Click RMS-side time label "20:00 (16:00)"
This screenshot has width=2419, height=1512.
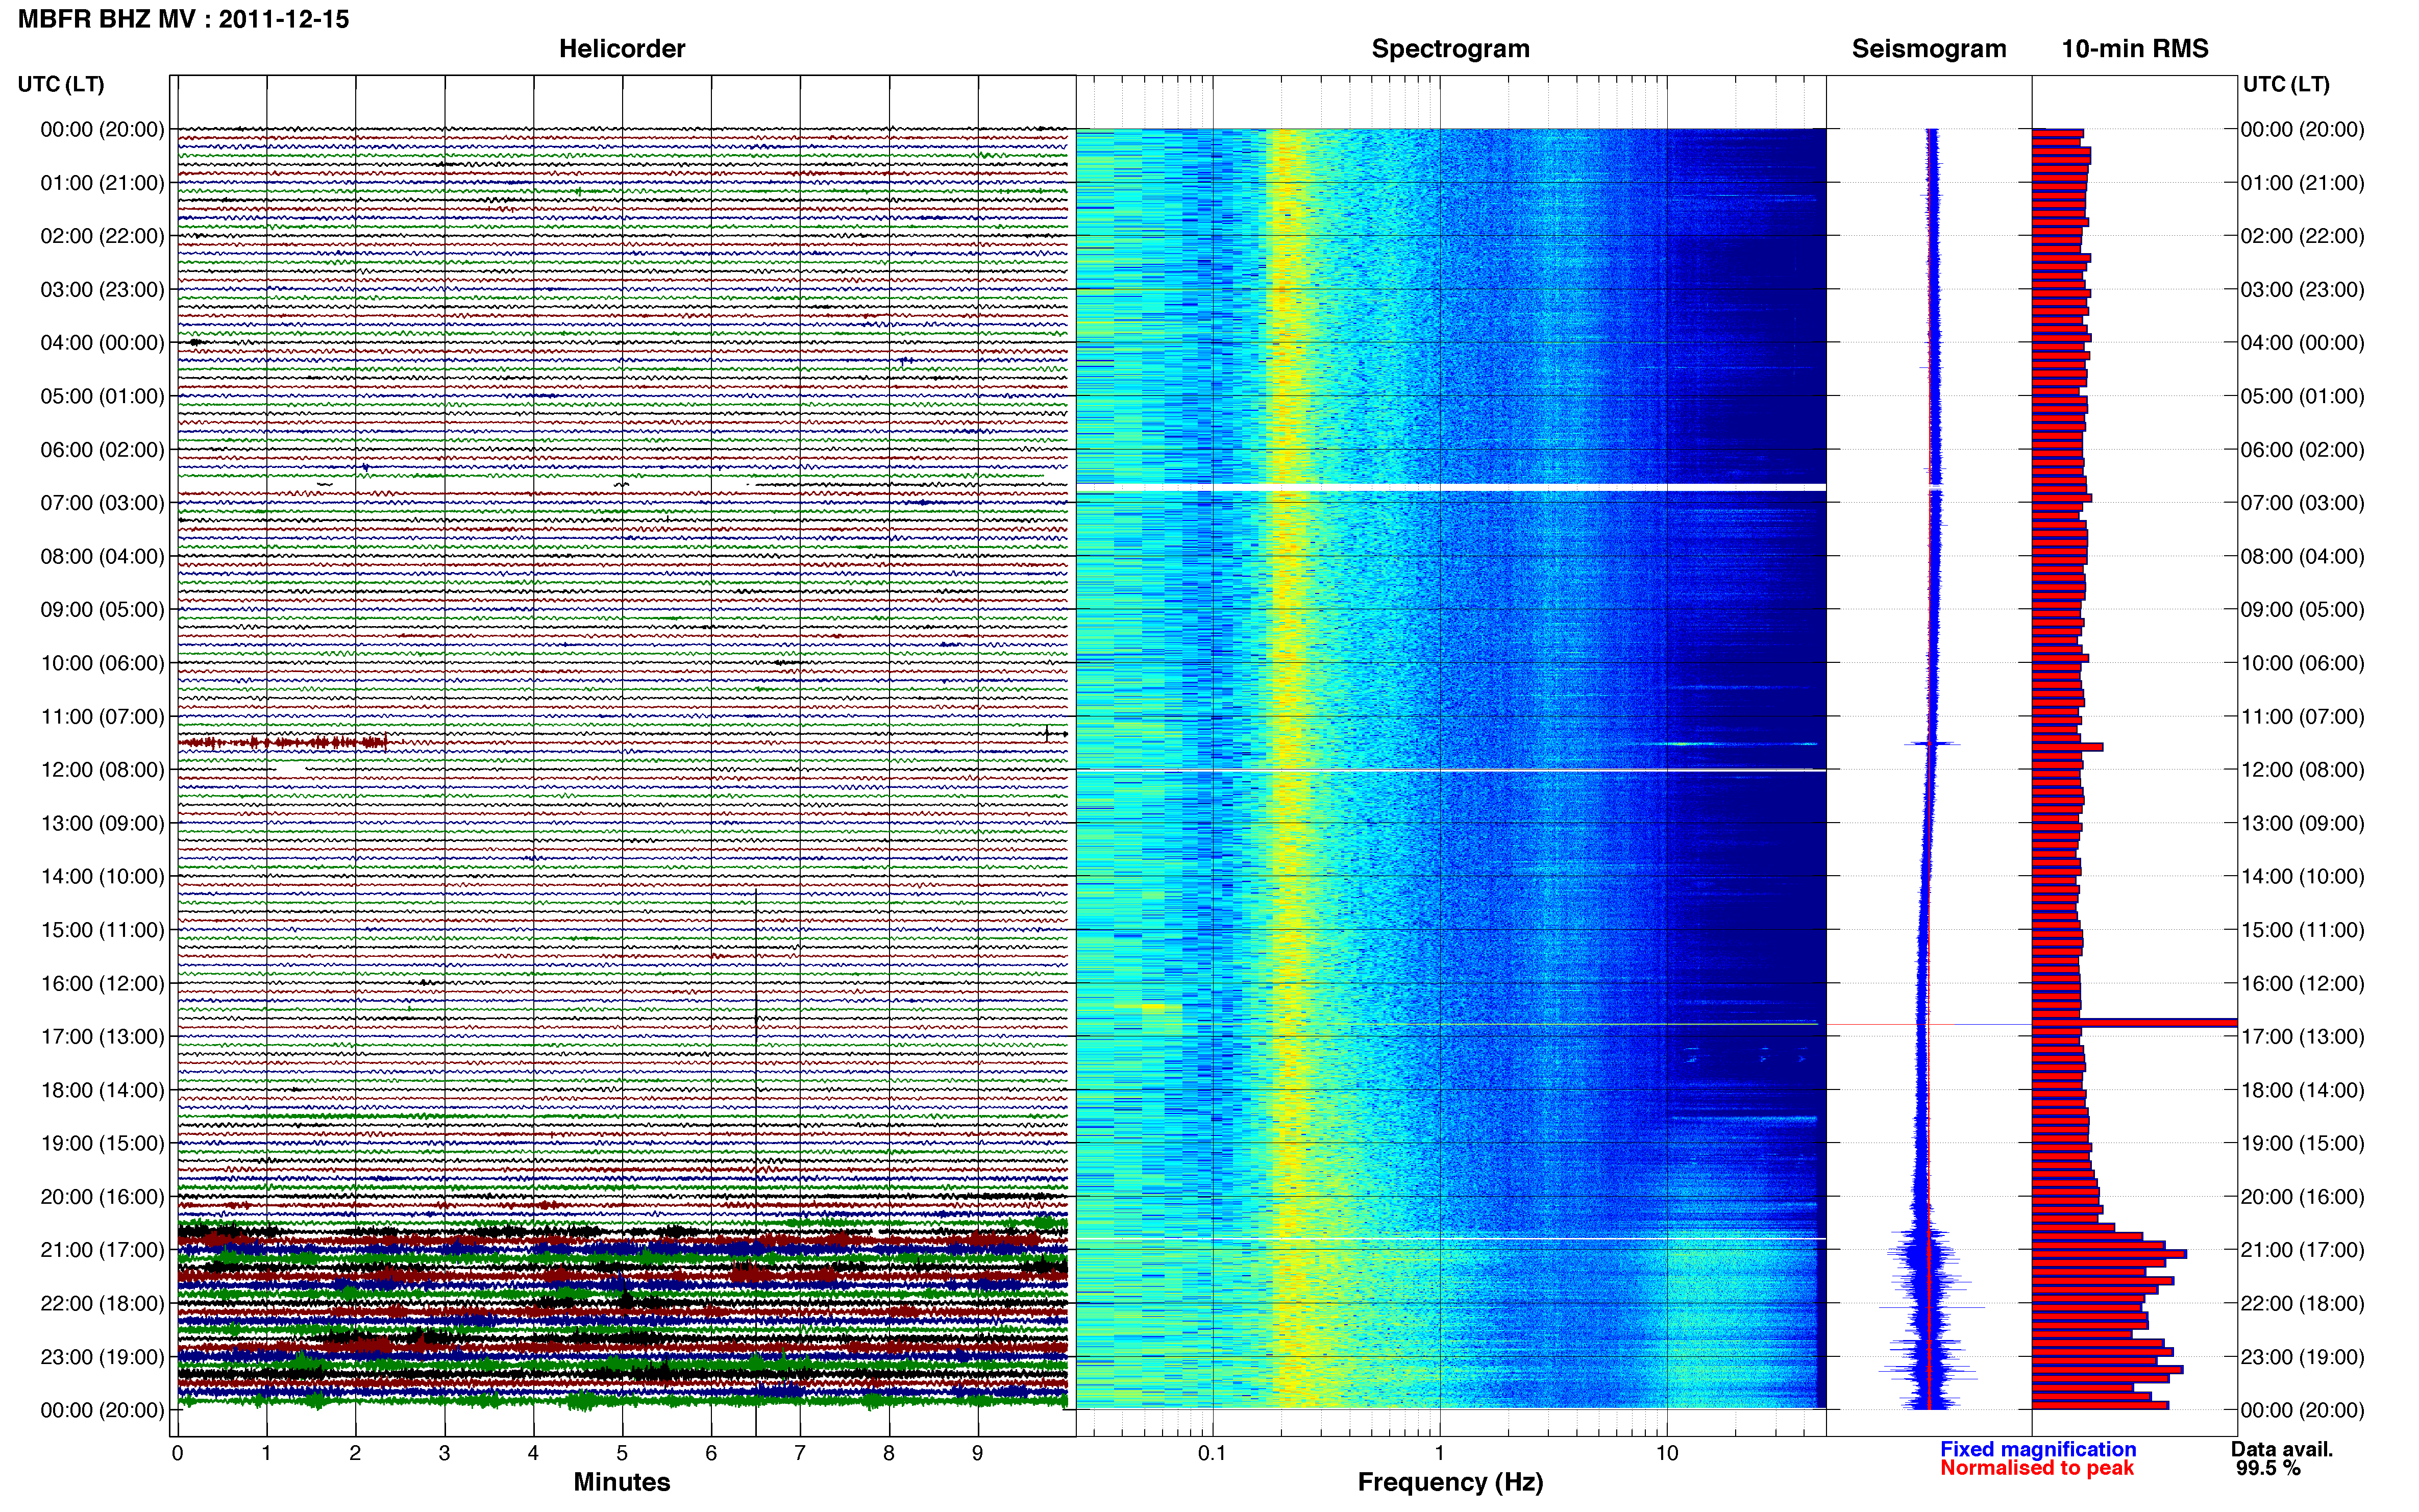point(2303,1197)
